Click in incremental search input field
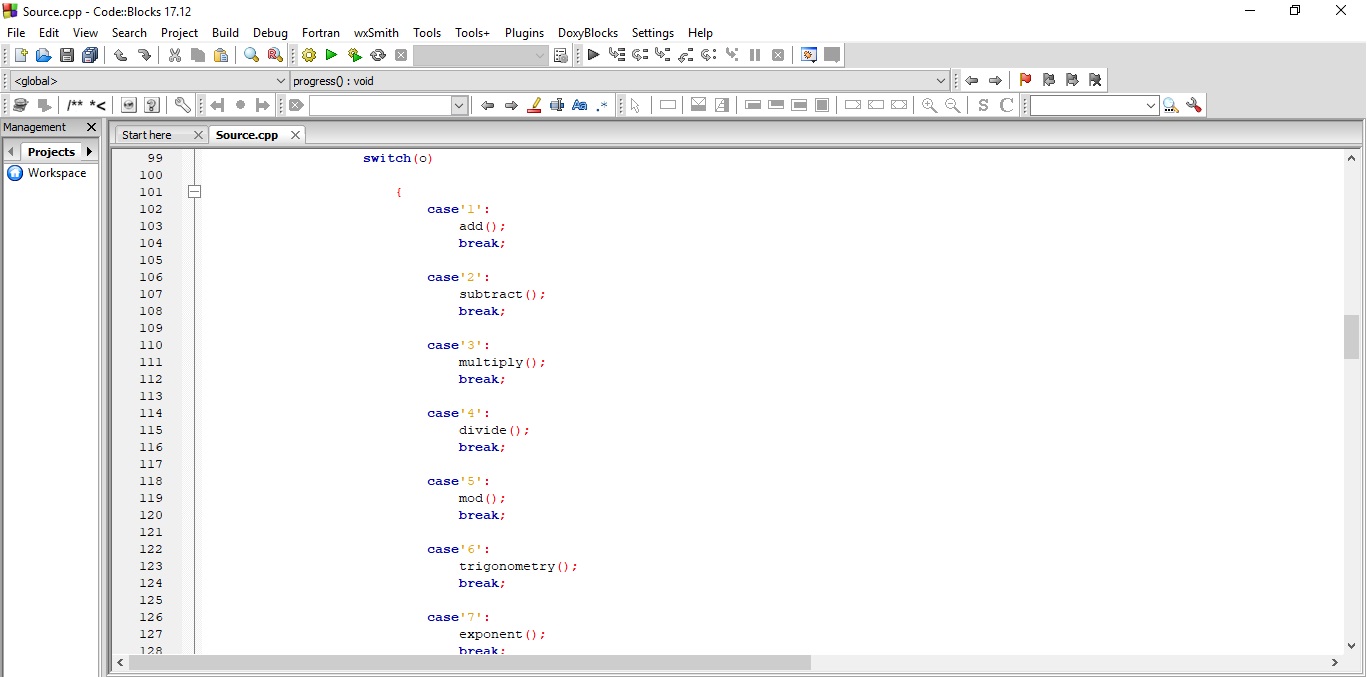 tap(380, 105)
